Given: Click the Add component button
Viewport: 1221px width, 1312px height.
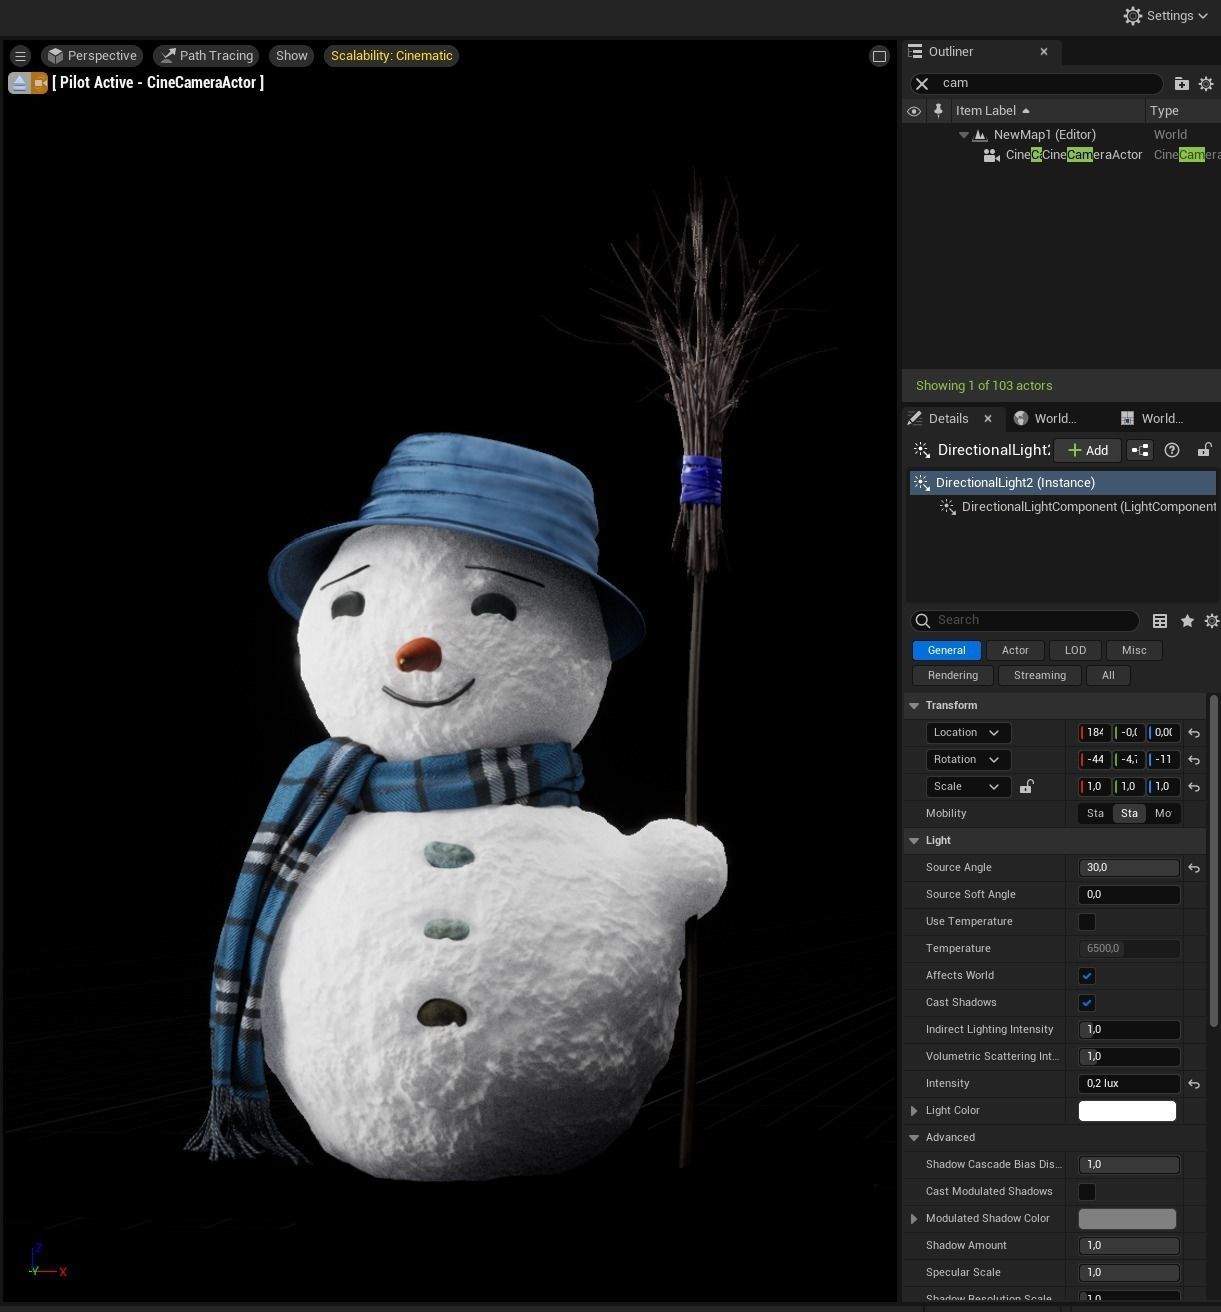Looking at the screenshot, I should 1087,451.
